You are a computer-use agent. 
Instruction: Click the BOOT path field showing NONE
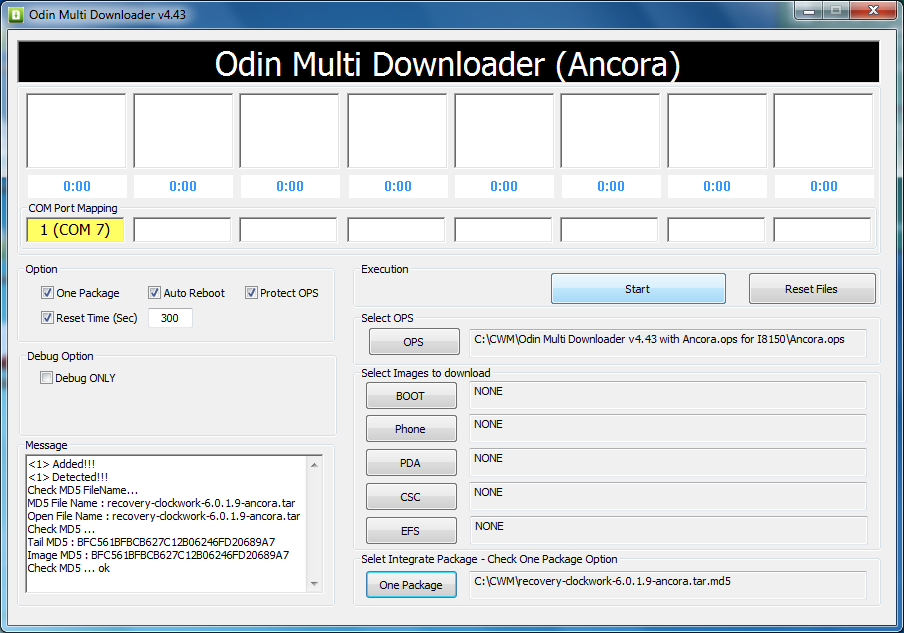pyautogui.click(x=668, y=395)
